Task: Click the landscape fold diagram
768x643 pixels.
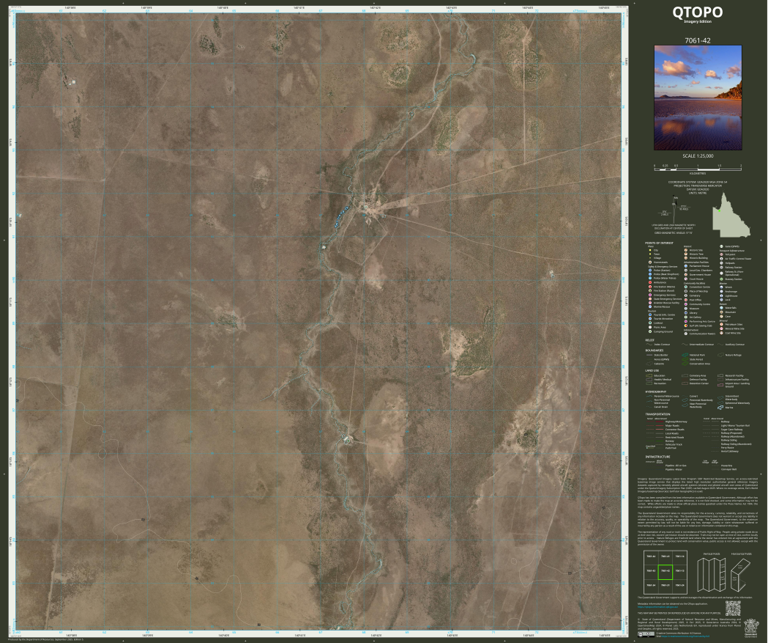Action: tap(741, 575)
